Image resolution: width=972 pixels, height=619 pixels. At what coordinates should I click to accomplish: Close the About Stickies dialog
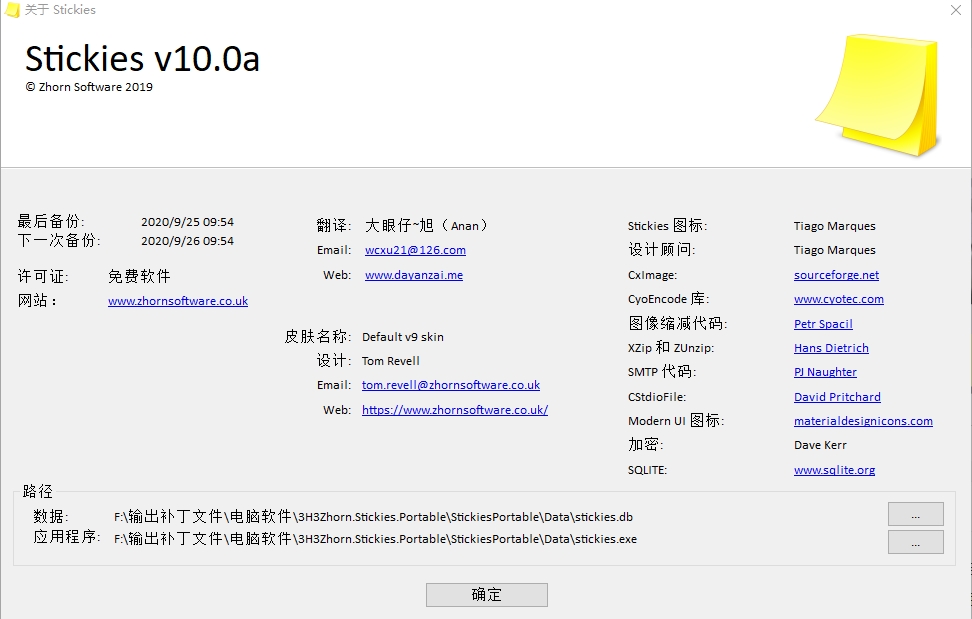coord(955,10)
